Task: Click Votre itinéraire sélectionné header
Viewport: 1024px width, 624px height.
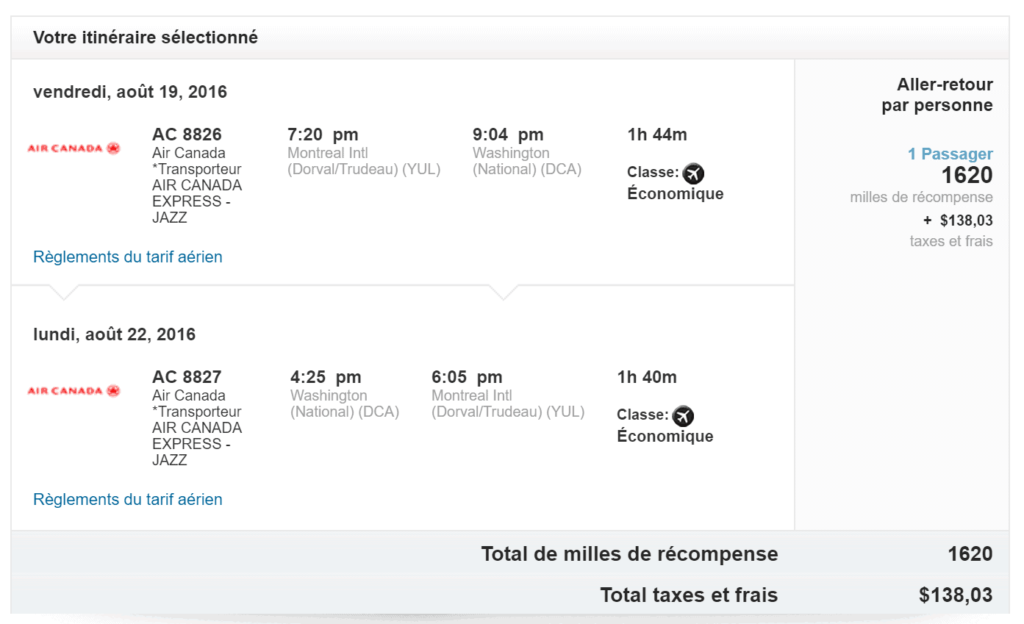Action: tap(145, 37)
